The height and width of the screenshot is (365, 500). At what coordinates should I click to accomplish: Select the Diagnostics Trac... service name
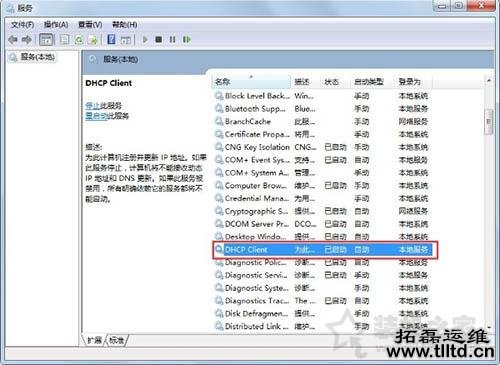coord(257,301)
